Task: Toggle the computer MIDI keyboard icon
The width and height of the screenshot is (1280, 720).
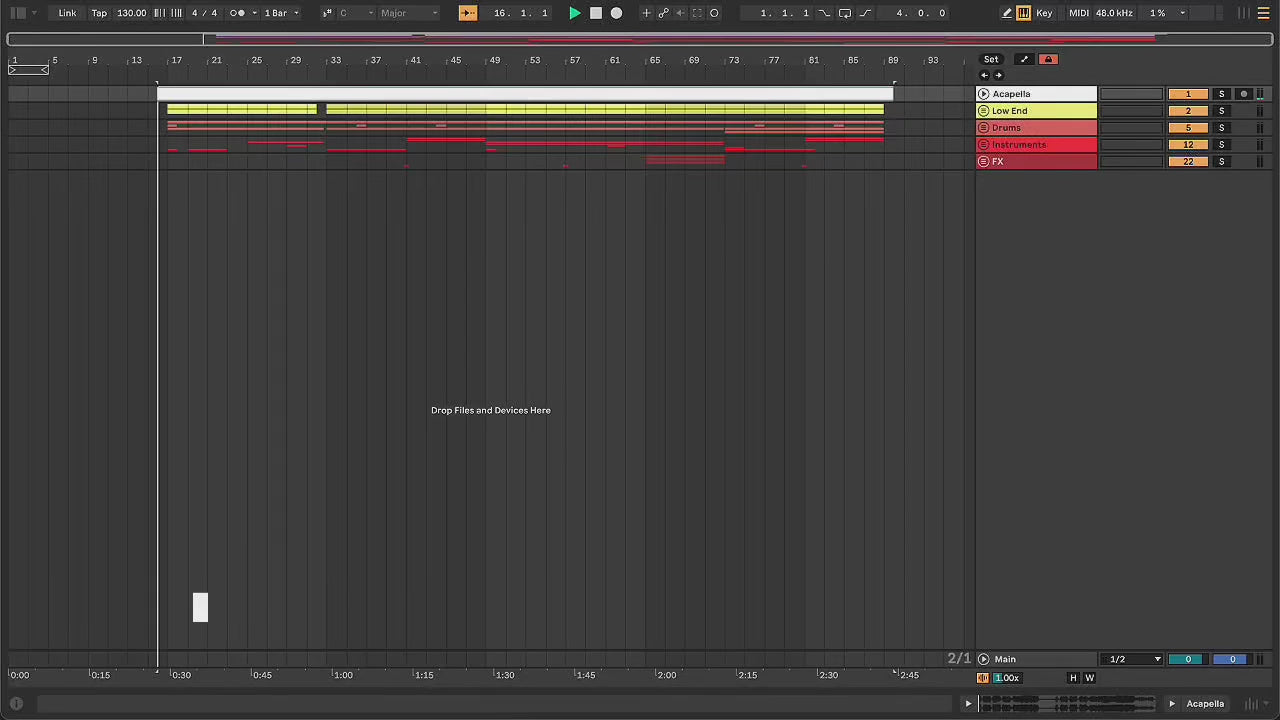Action: coord(1024,13)
